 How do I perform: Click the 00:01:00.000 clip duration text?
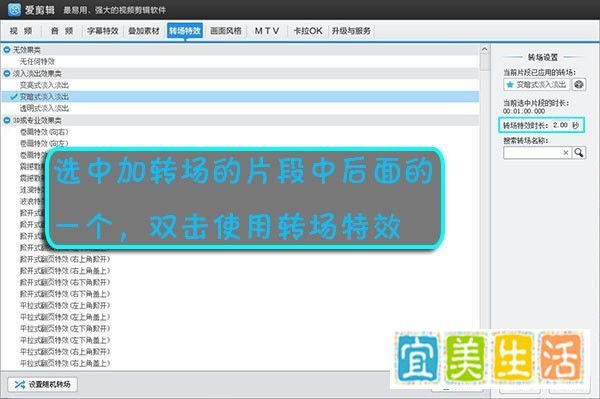[524, 111]
